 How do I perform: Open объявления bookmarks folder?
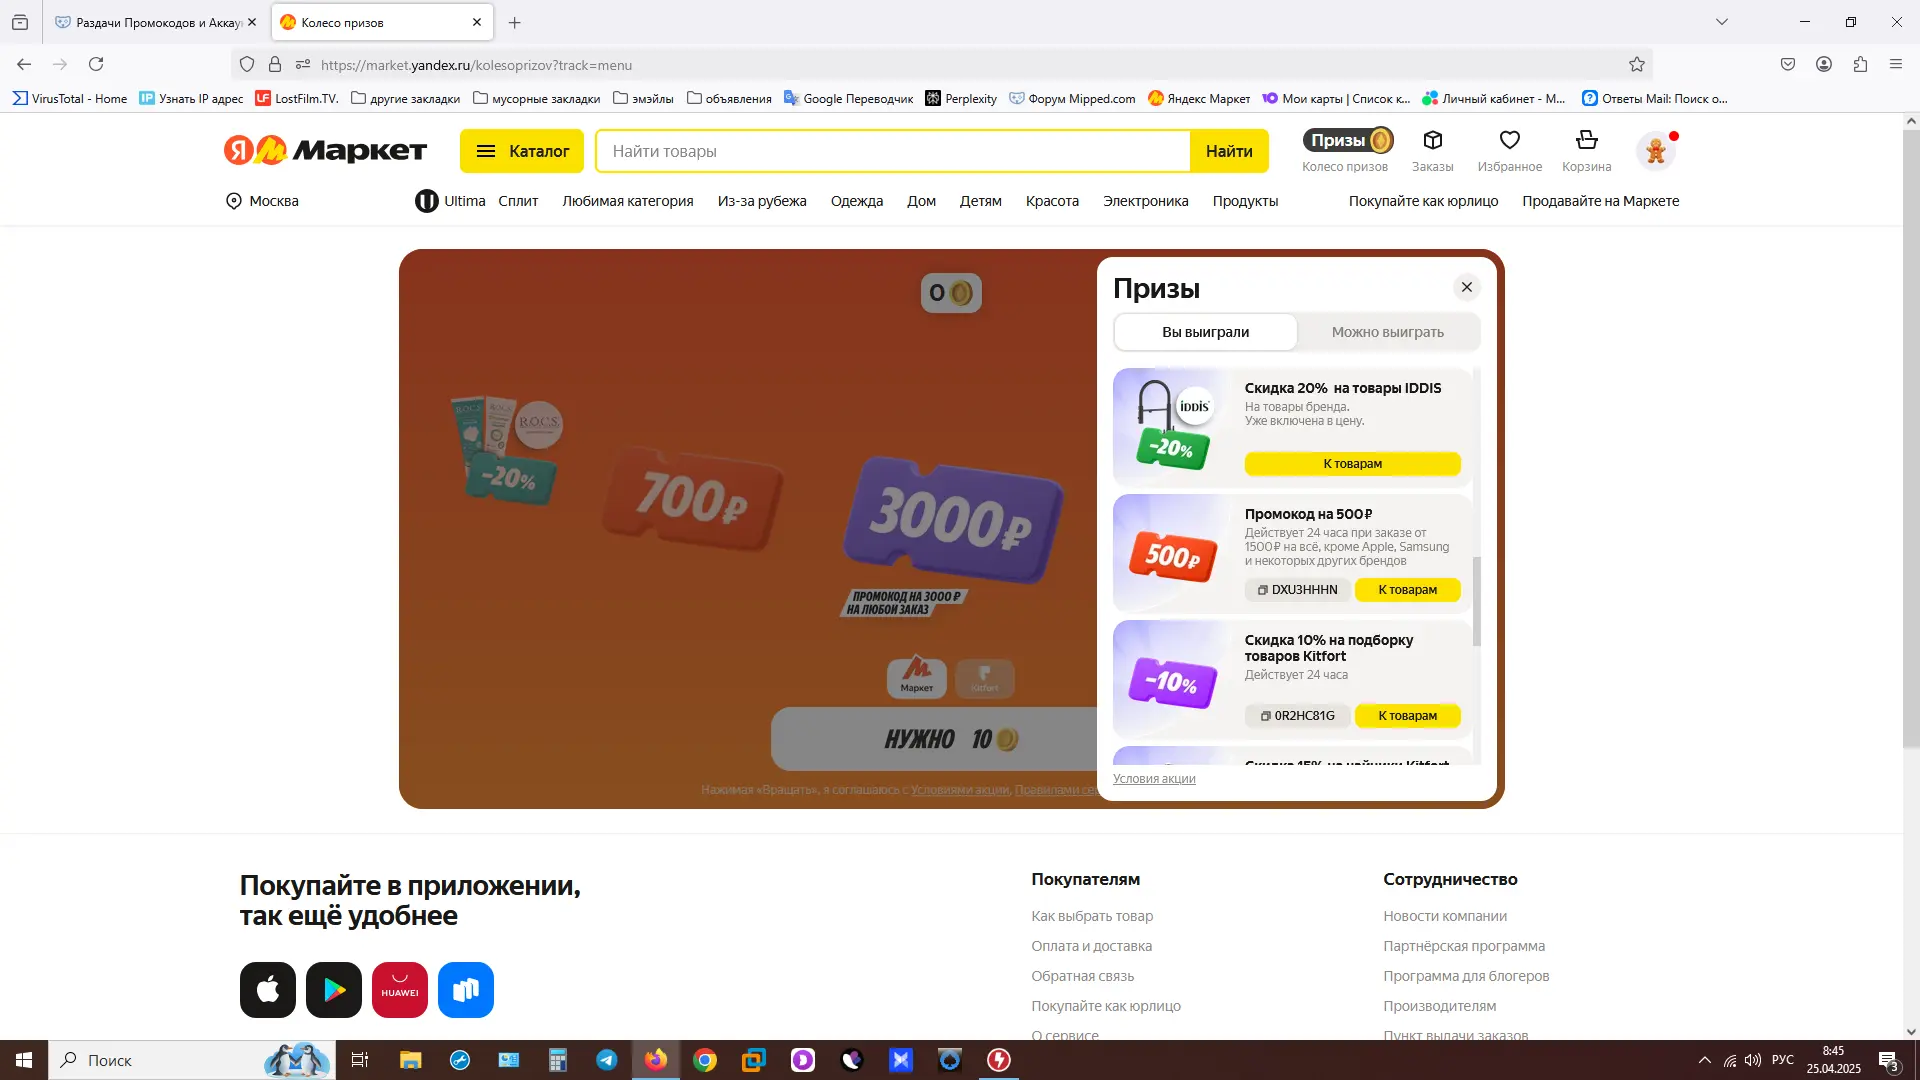(x=729, y=98)
